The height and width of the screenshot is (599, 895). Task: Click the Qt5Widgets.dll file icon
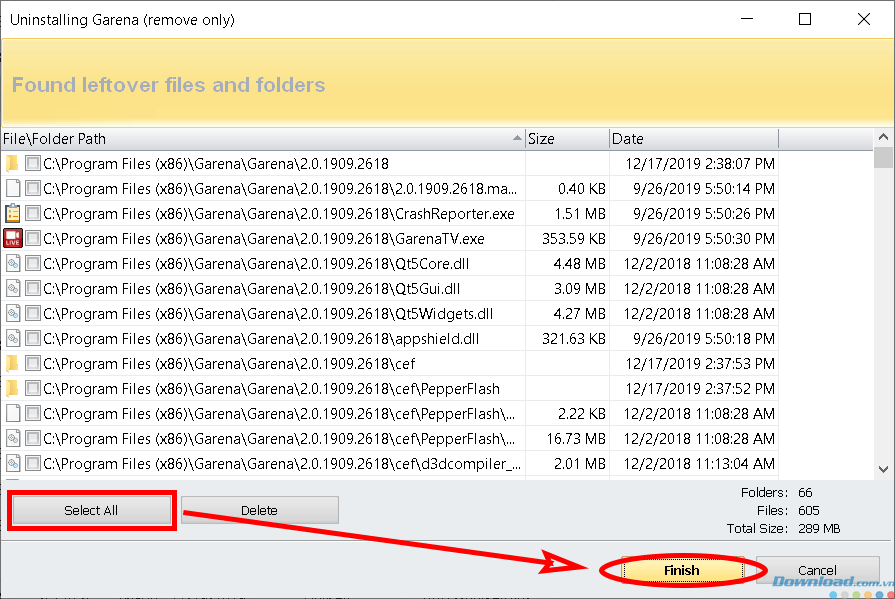point(12,313)
